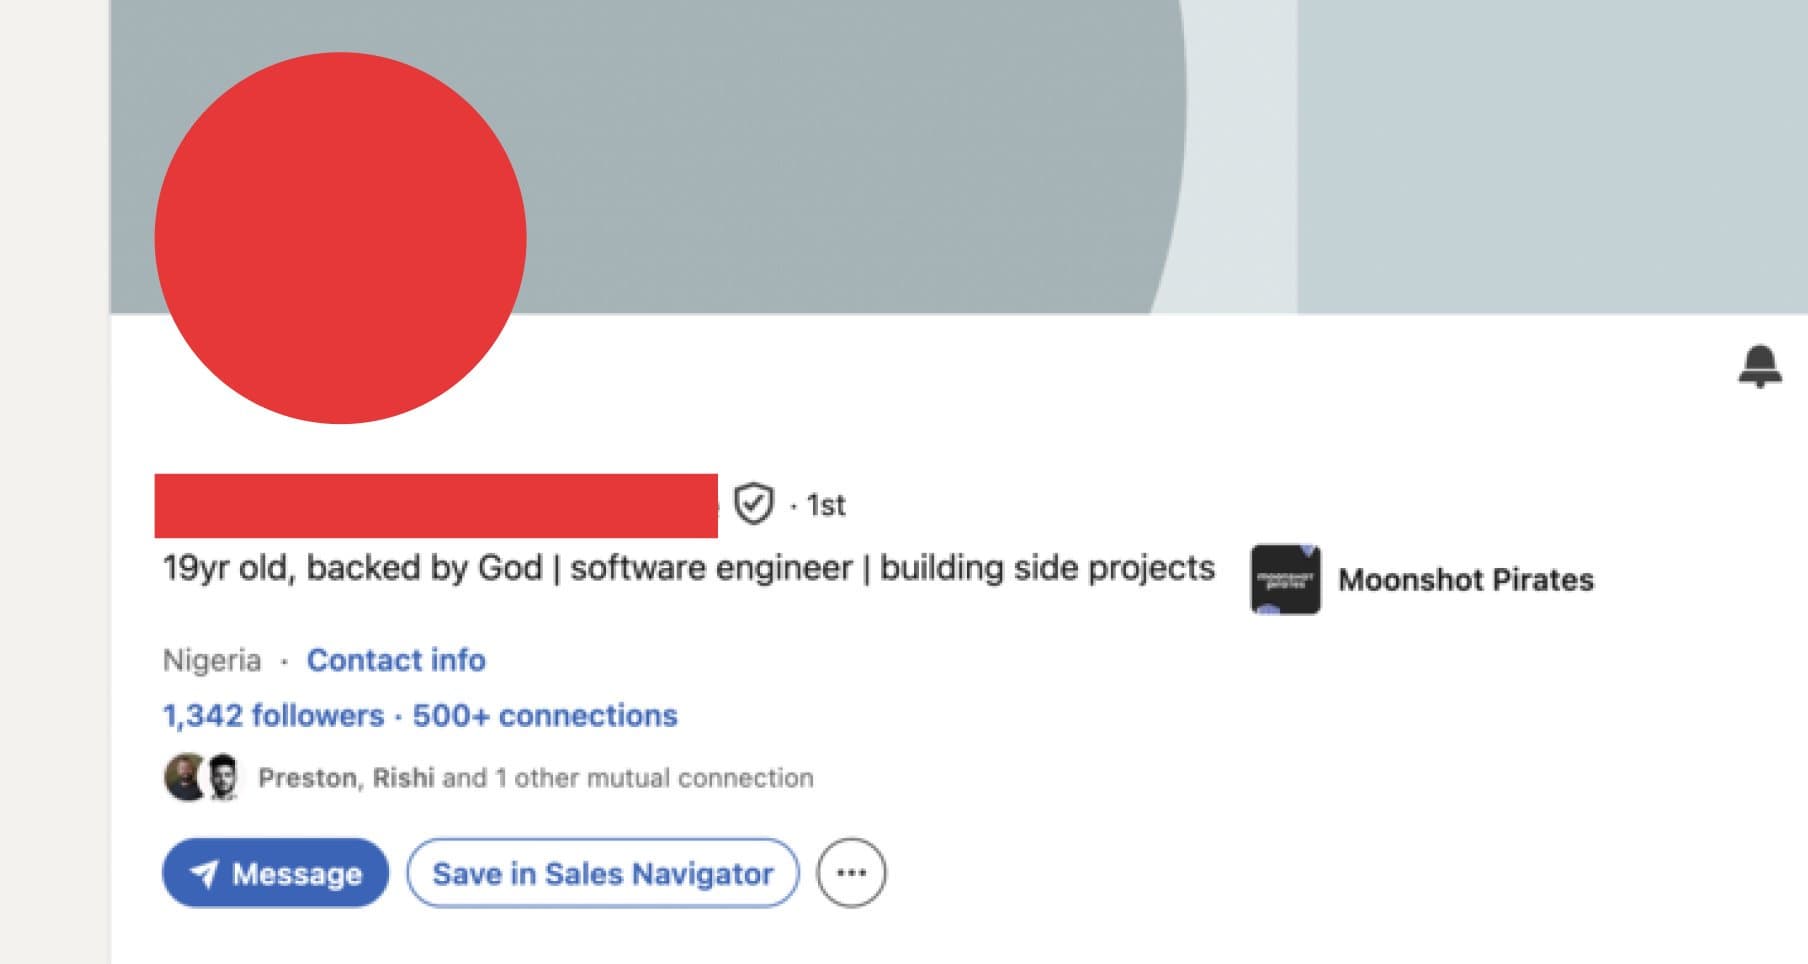The image size is (1808, 964).
Task: Open Moonshot Pirates company page link
Action: (x=1466, y=580)
